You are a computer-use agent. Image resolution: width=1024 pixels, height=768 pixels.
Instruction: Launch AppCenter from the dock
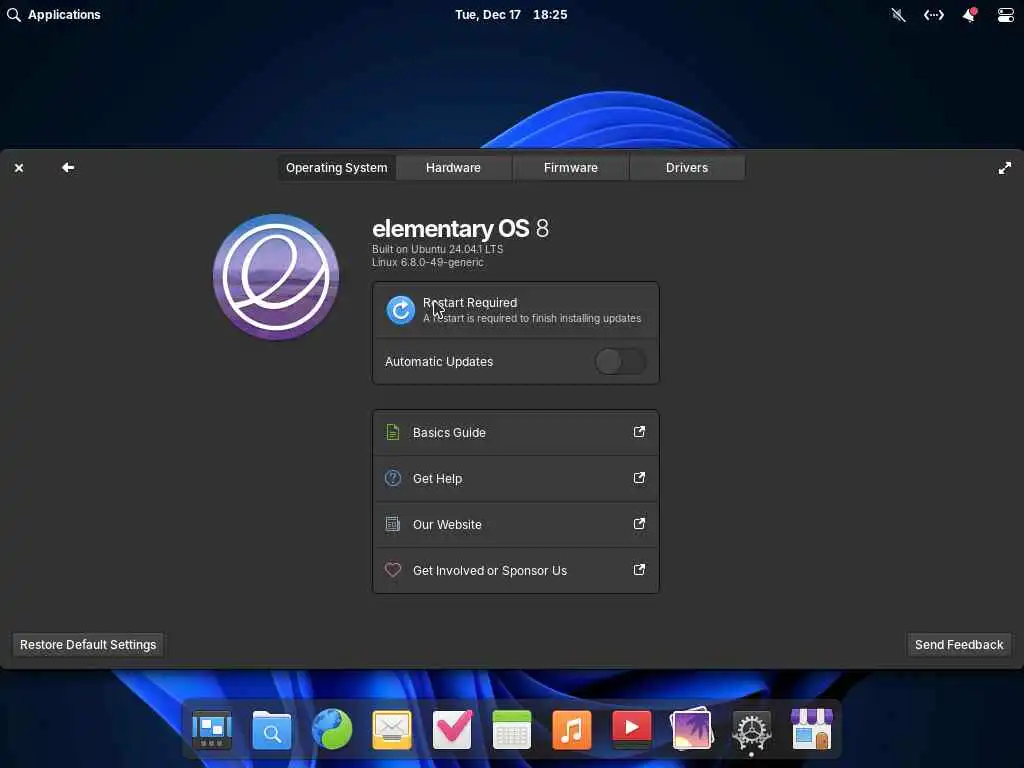coord(812,729)
